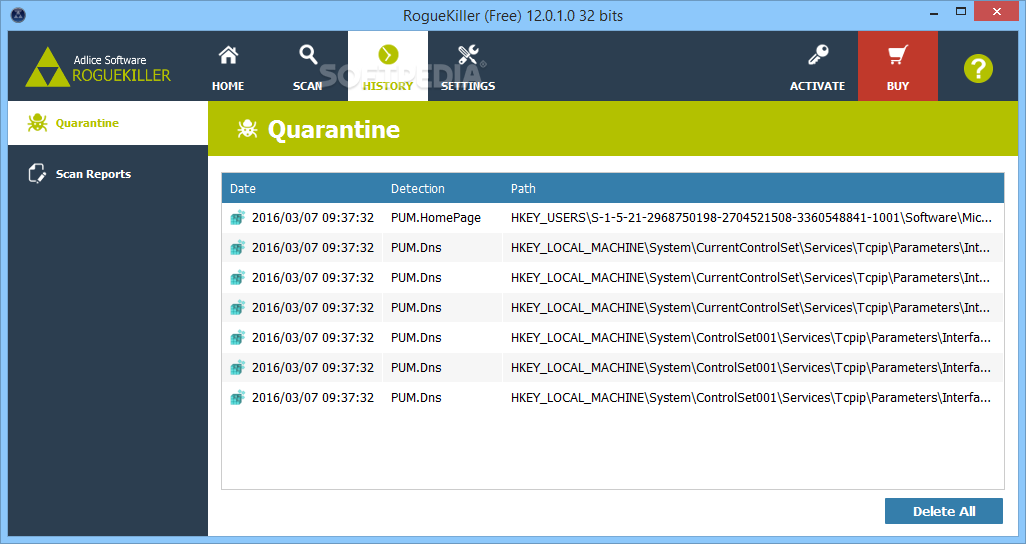Click the HOME label in toolbar
The image size is (1026, 544).
pyautogui.click(x=228, y=86)
